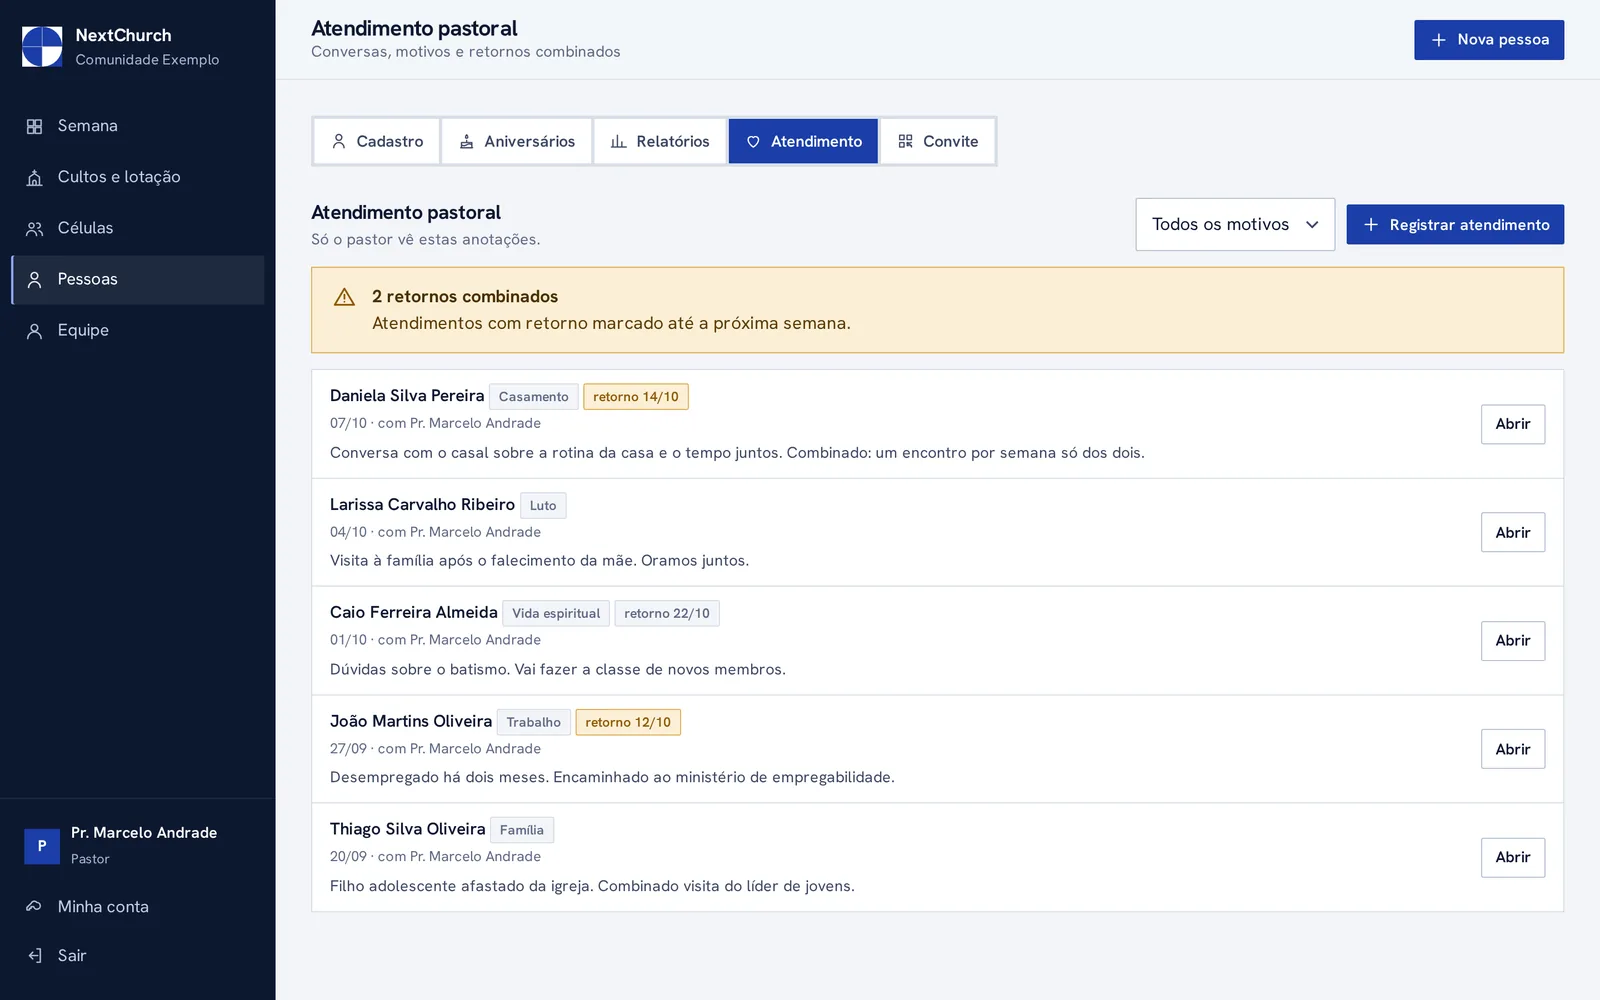Click Sair to log out
The height and width of the screenshot is (1000, 1600).
pyautogui.click(x=138, y=956)
